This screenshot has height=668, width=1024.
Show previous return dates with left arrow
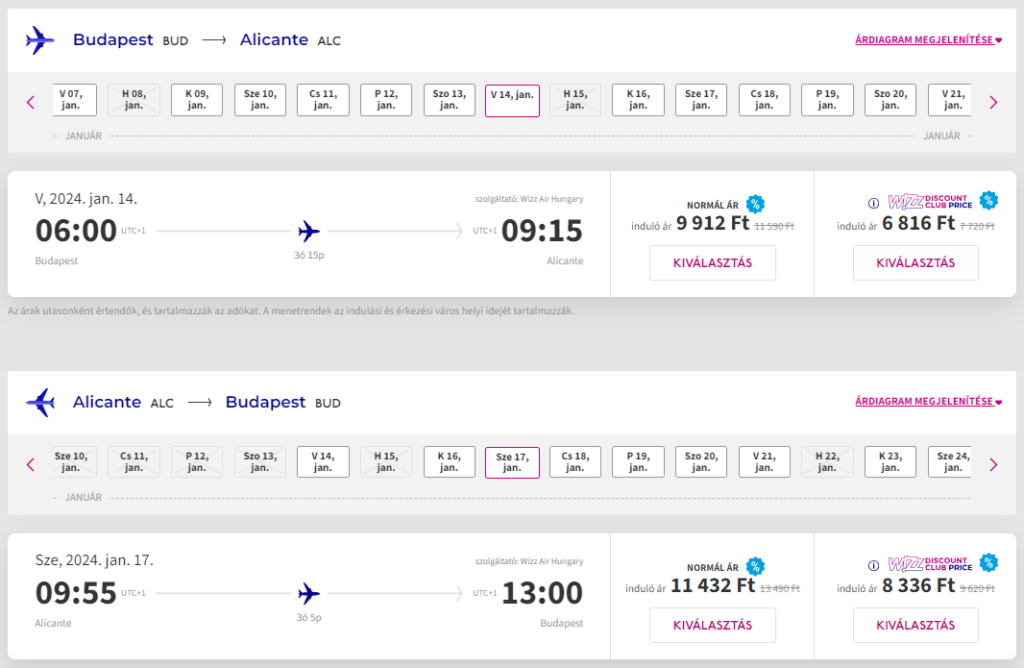coord(31,465)
